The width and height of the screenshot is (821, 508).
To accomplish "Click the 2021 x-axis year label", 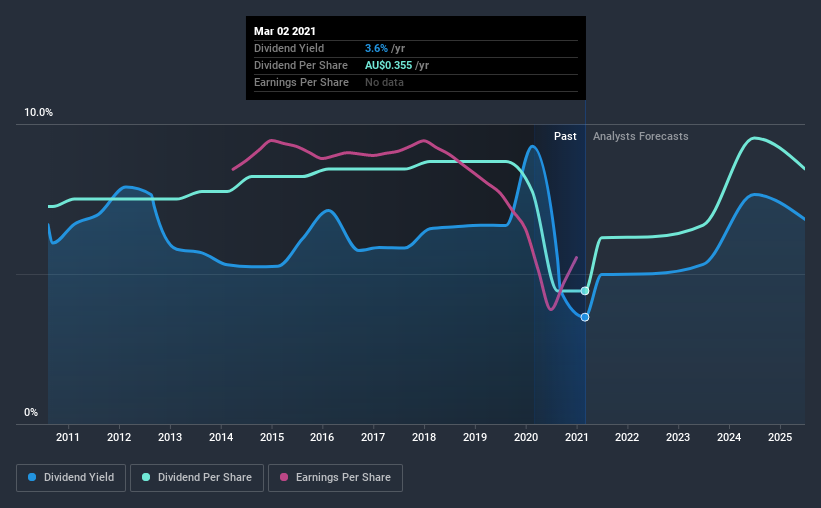I will click(x=576, y=437).
